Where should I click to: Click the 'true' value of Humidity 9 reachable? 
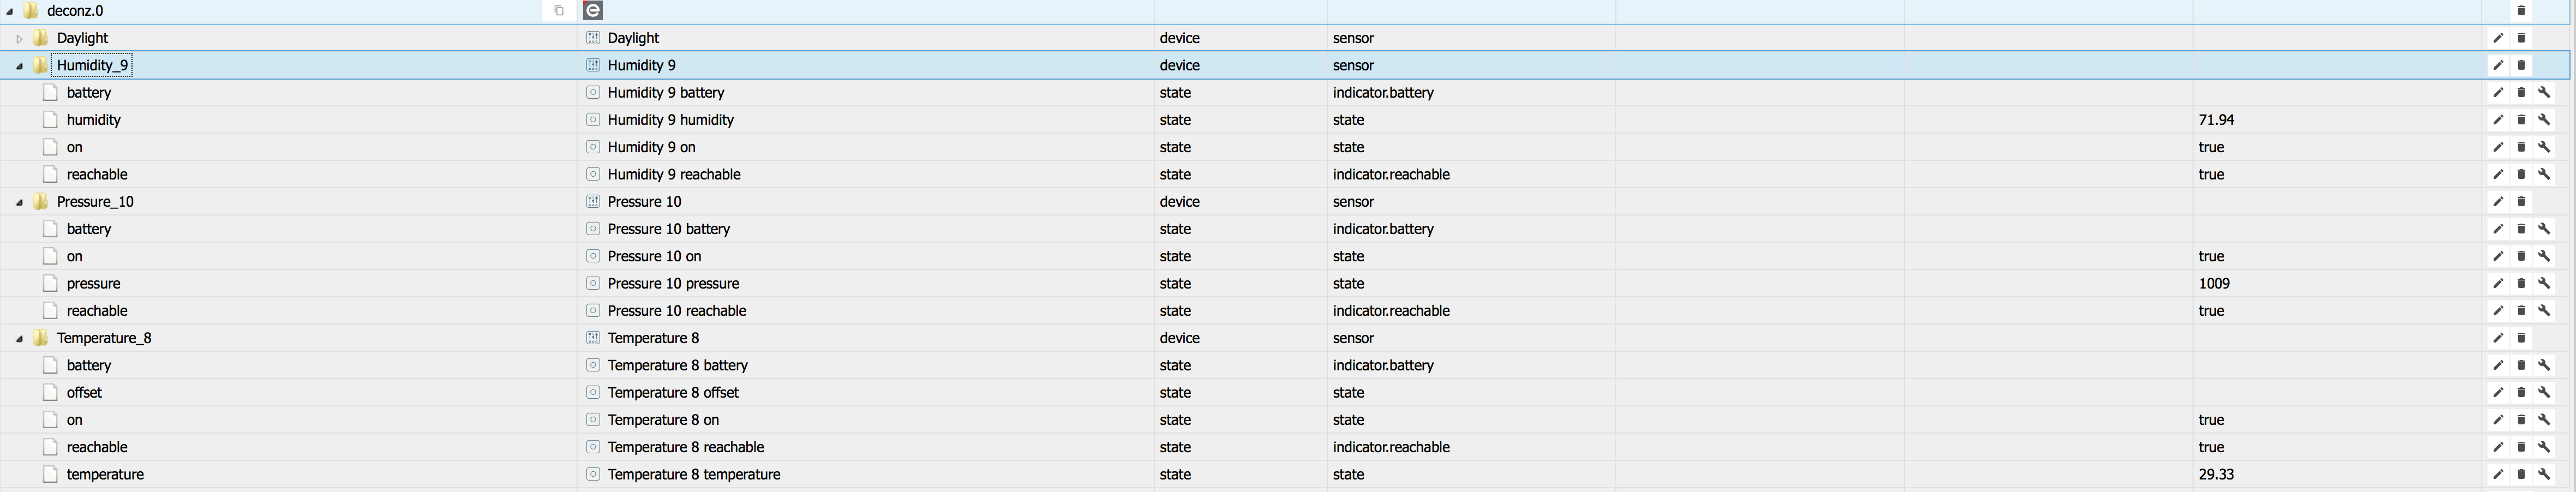(x=2211, y=174)
